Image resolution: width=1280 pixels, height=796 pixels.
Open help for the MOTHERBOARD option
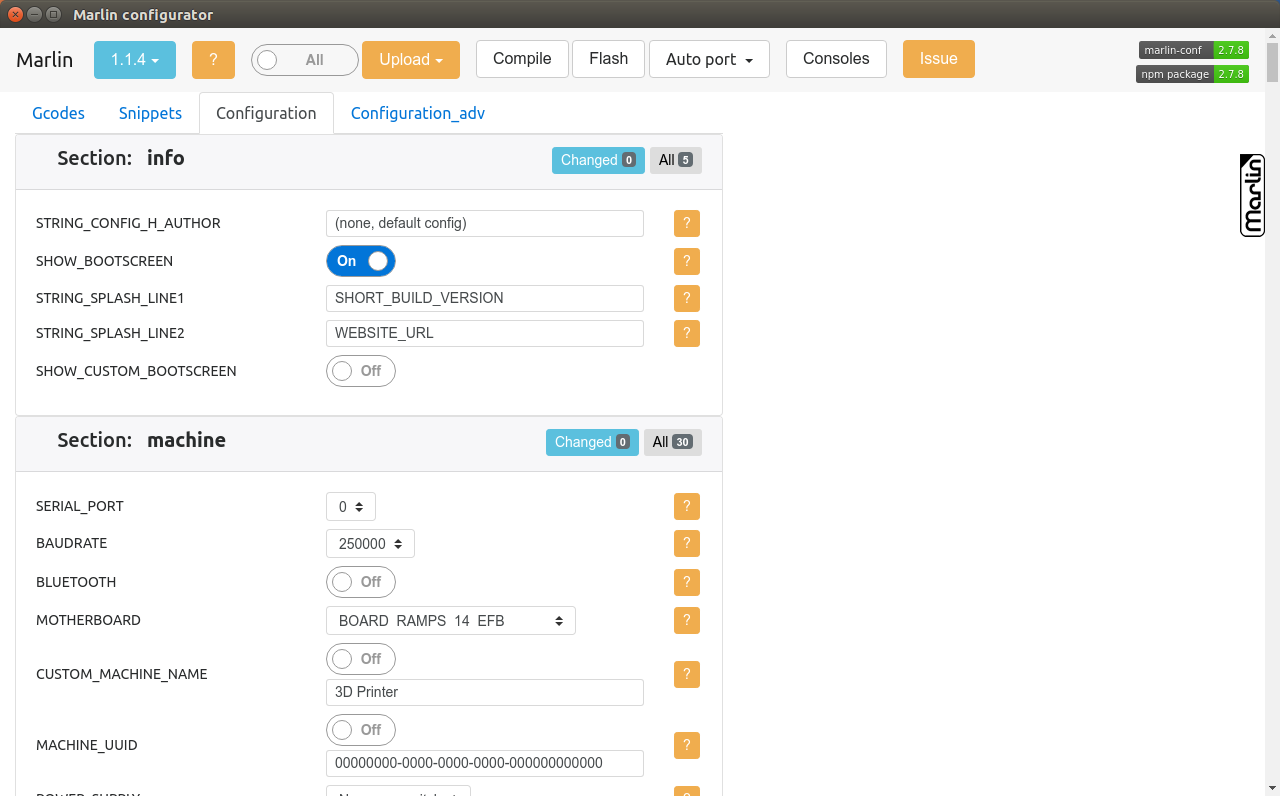tap(686, 620)
